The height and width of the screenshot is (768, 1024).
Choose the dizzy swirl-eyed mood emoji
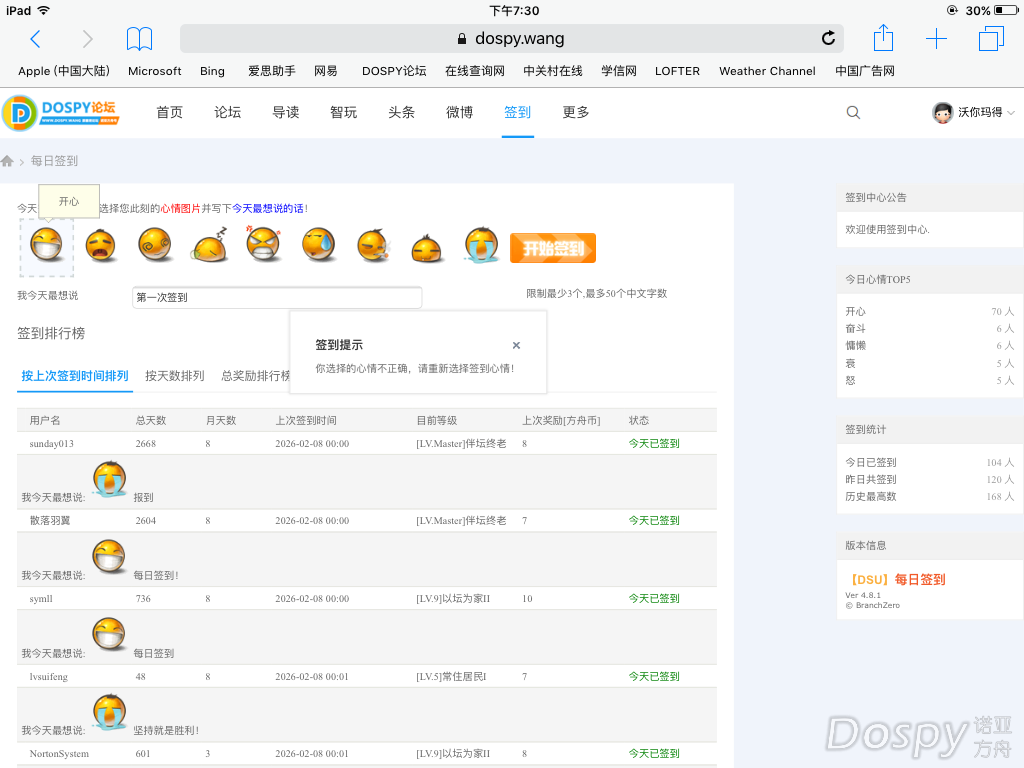155,246
